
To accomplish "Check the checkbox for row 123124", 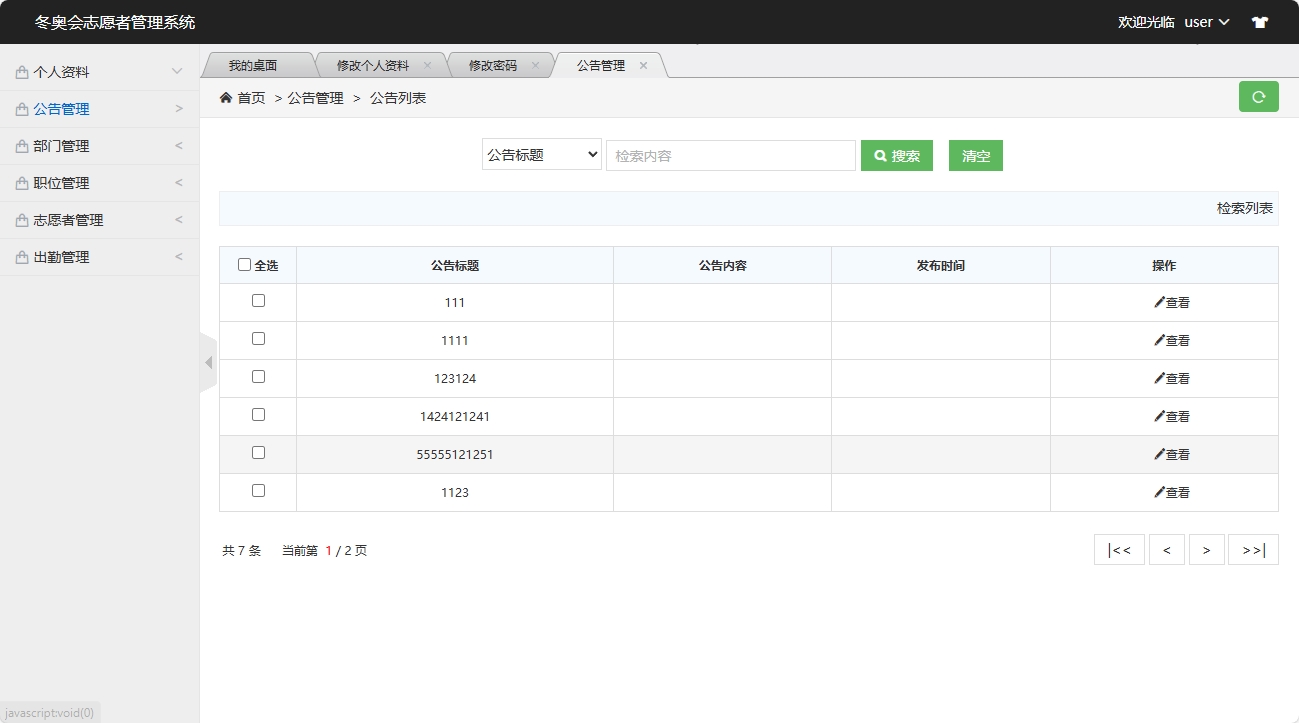I will pyautogui.click(x=258, y=376).
